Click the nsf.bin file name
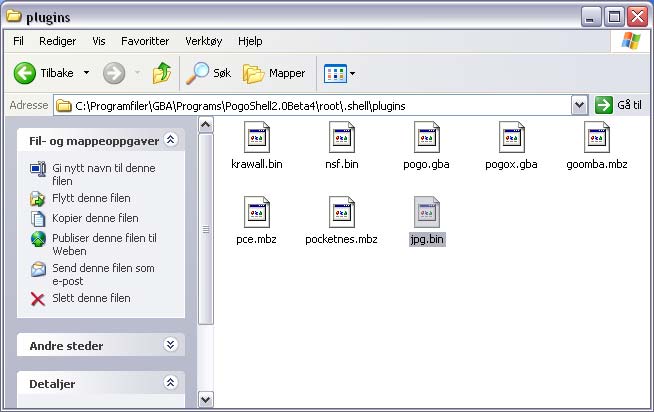Screen dimensions: 654x412 pyautogui.click(x=342, y=164)
